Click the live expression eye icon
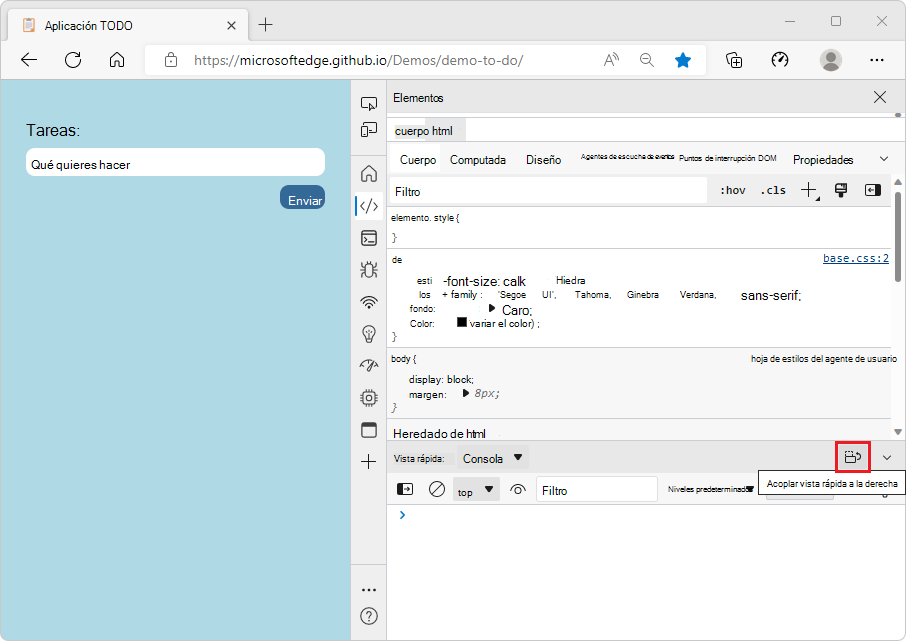Viewport: 906px width, 641px height. (x=518, y=490)
